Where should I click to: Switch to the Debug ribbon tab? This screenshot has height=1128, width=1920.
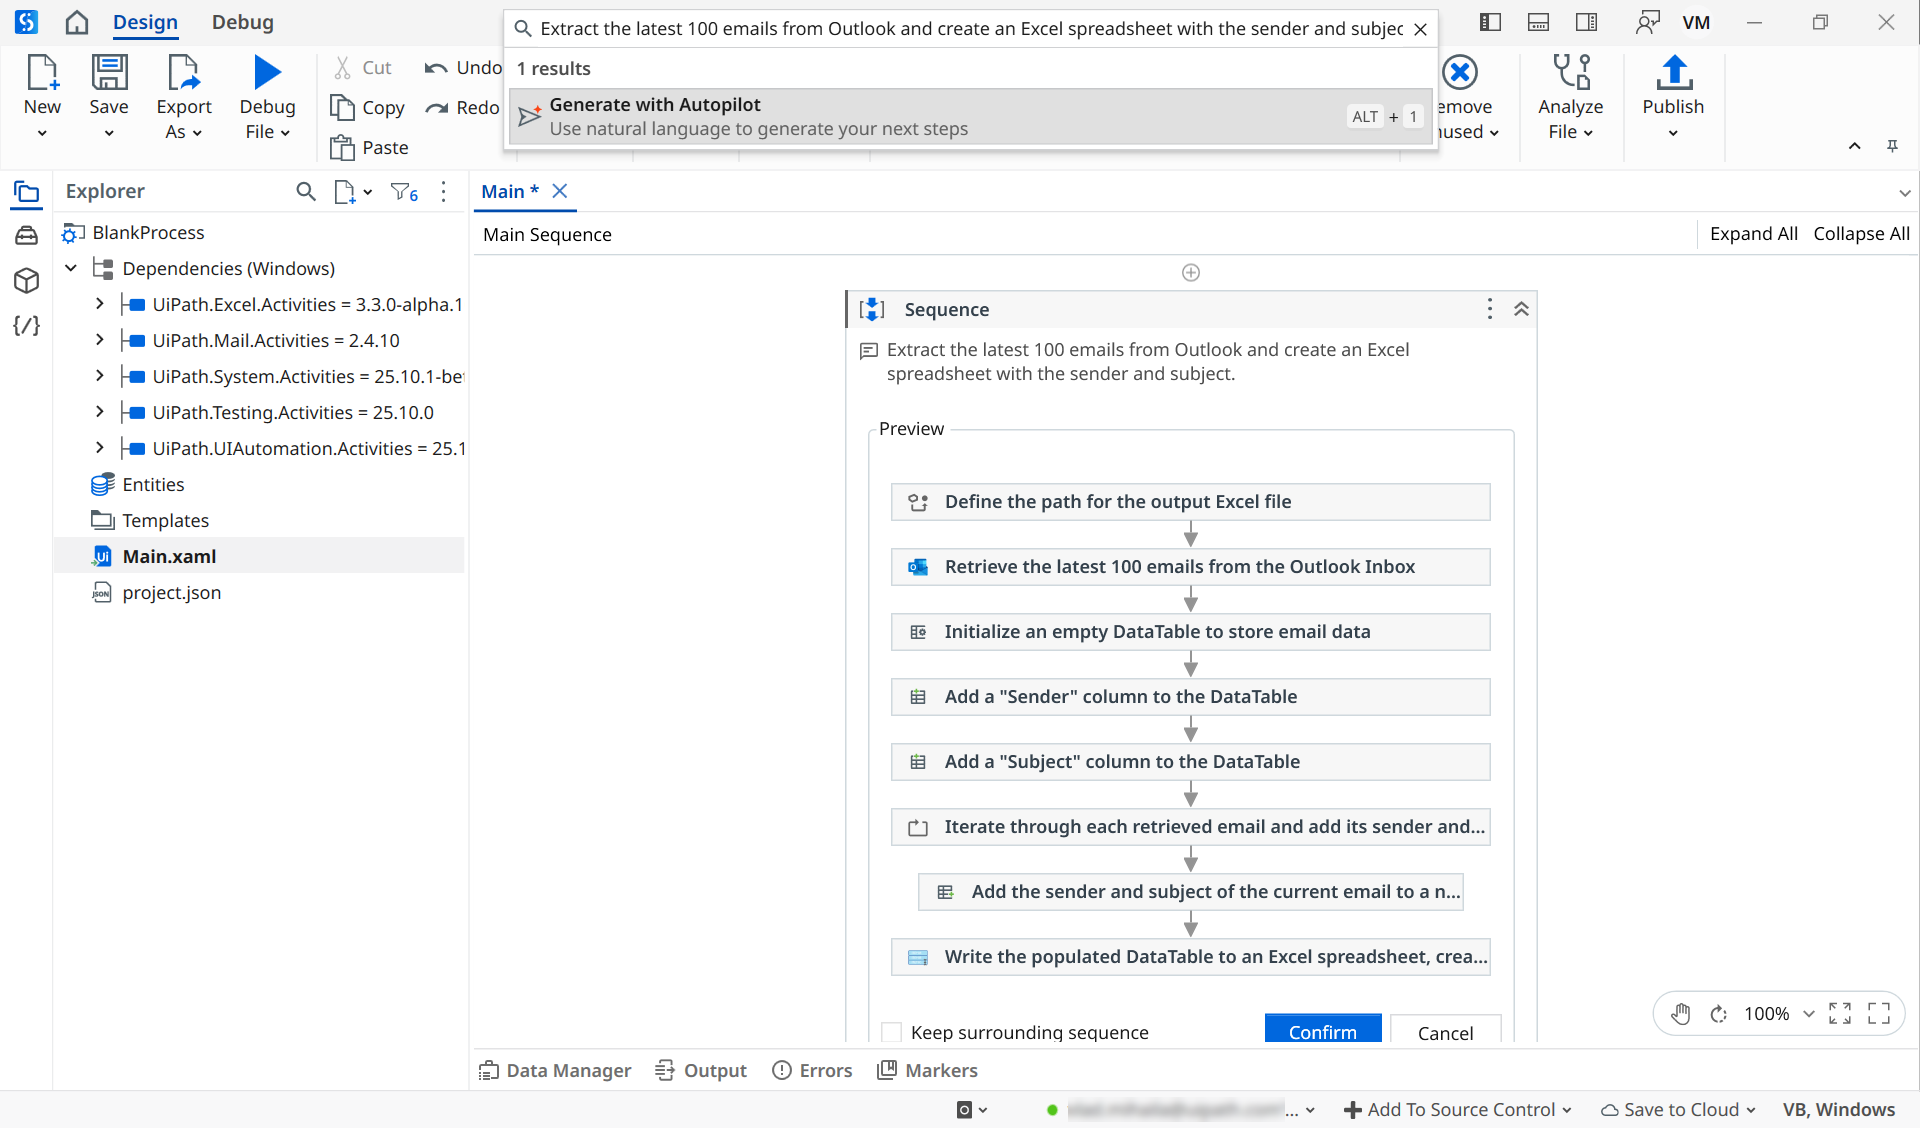click(x=242, y=22)
